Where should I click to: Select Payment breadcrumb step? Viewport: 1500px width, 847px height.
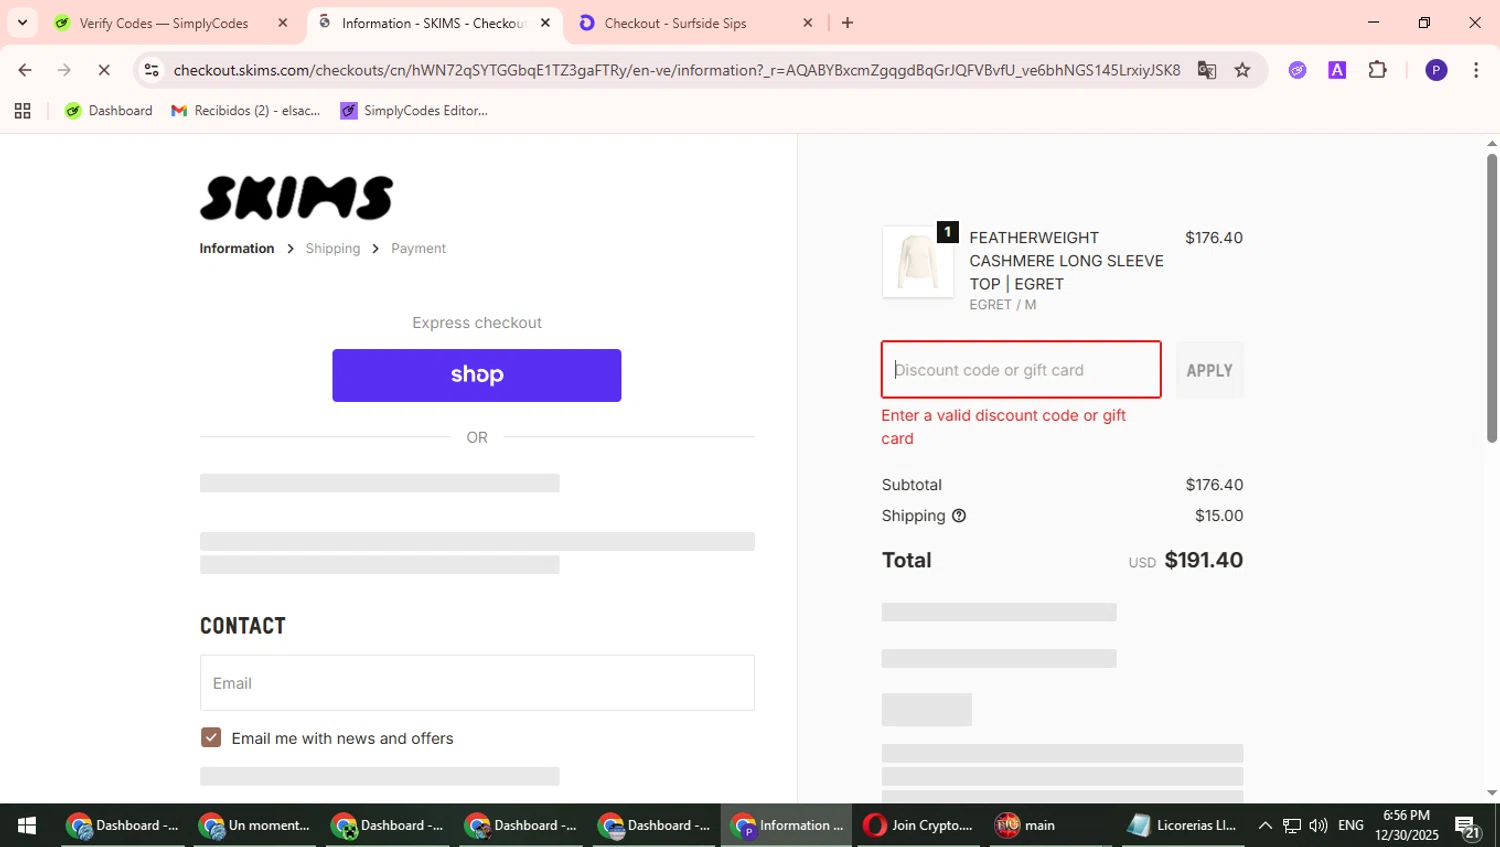pyautogui.click(x=418, y=248)
